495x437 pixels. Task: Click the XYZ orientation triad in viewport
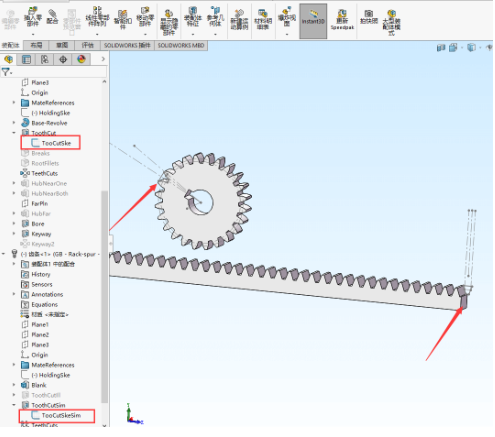[x=134, y=414]
